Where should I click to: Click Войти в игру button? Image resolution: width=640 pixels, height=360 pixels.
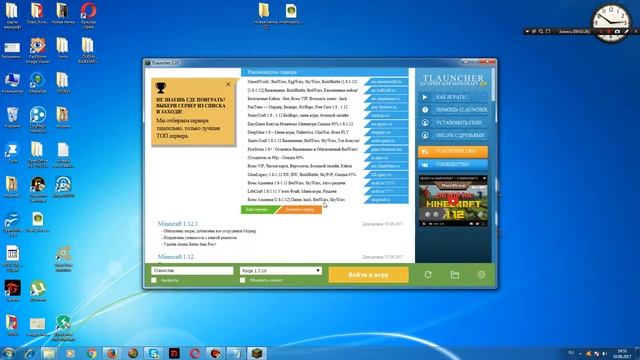pos(369,275)
